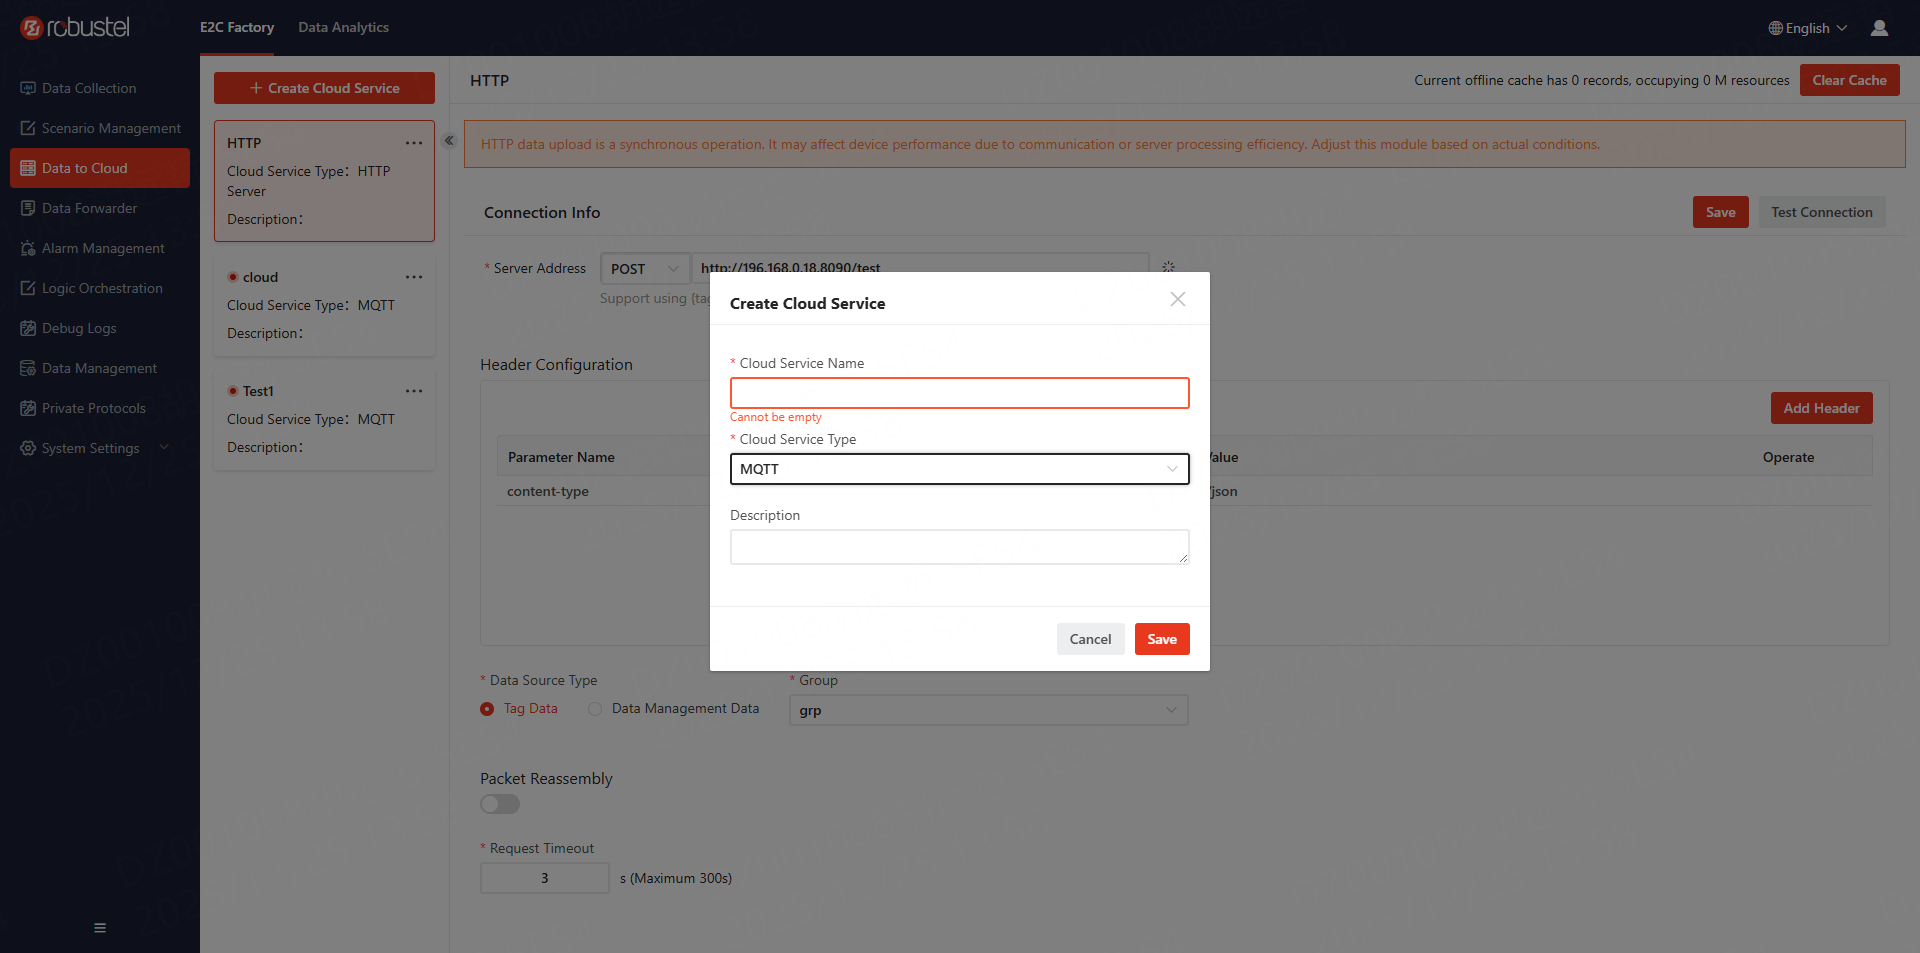Open Alarm Management in sidebar
The width and height of the screenshot is (1920, 953).
pyautogui.click(x=102, y=248)
